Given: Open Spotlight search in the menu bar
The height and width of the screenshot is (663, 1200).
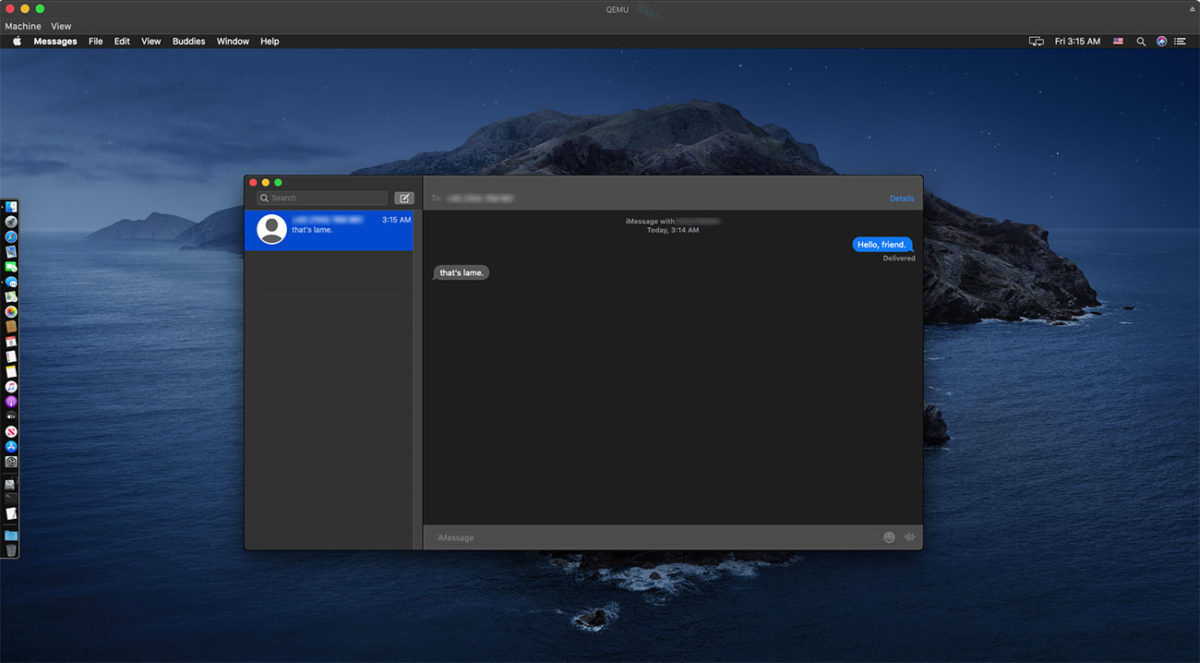Looking at the screenshot, I should (1141, 42).
